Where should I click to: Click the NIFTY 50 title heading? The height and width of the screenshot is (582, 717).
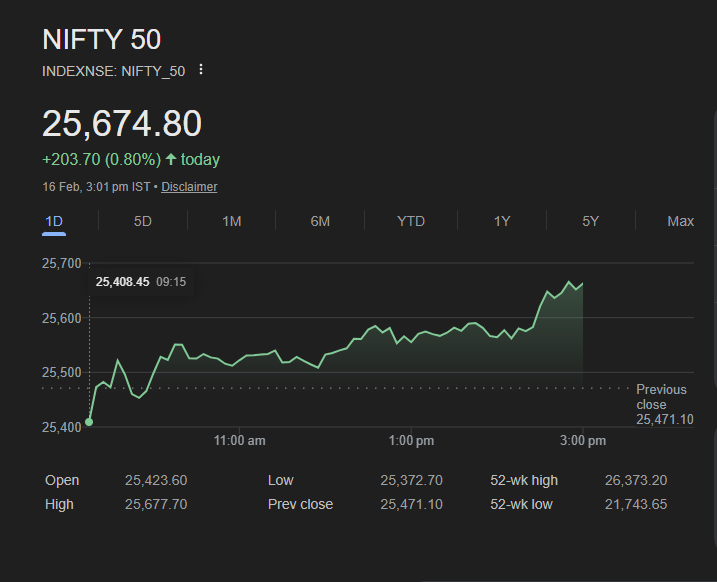coord(101,40)
